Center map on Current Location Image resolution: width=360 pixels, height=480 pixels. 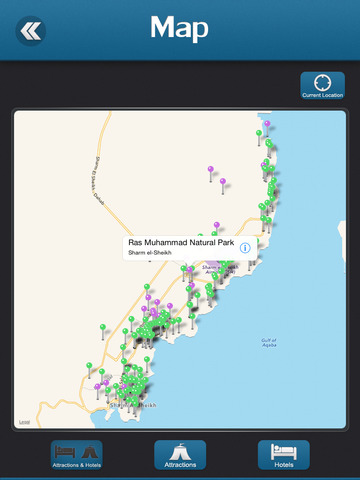(x=322, y=86)
